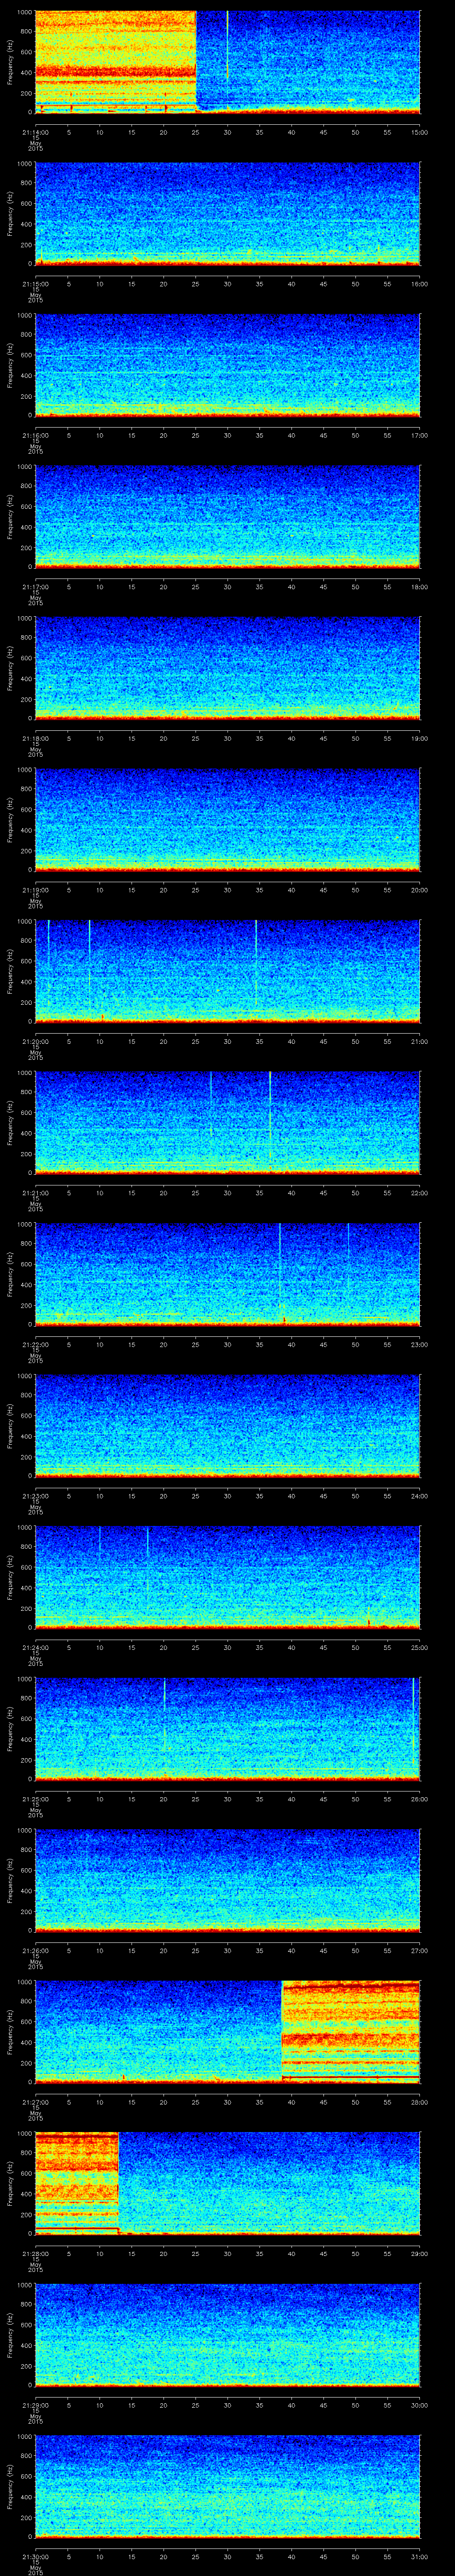Click the 21:19:00 start time label
The width and height of the screenshot is (455, 2576).
[35, 890]
